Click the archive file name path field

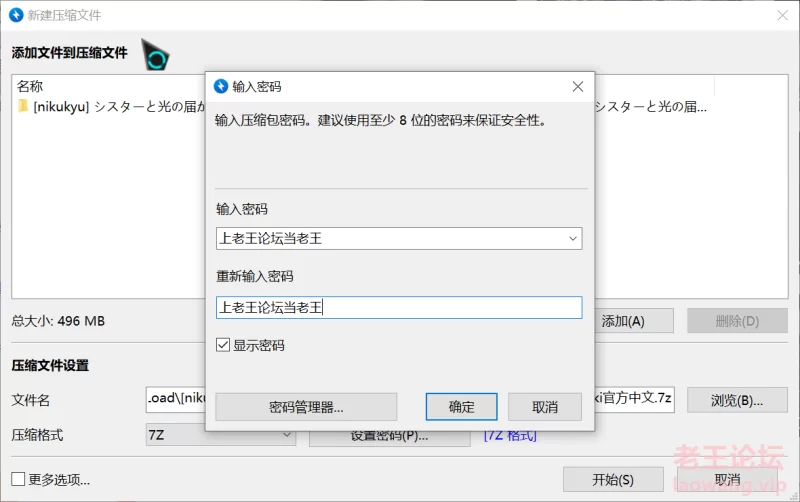176,399
